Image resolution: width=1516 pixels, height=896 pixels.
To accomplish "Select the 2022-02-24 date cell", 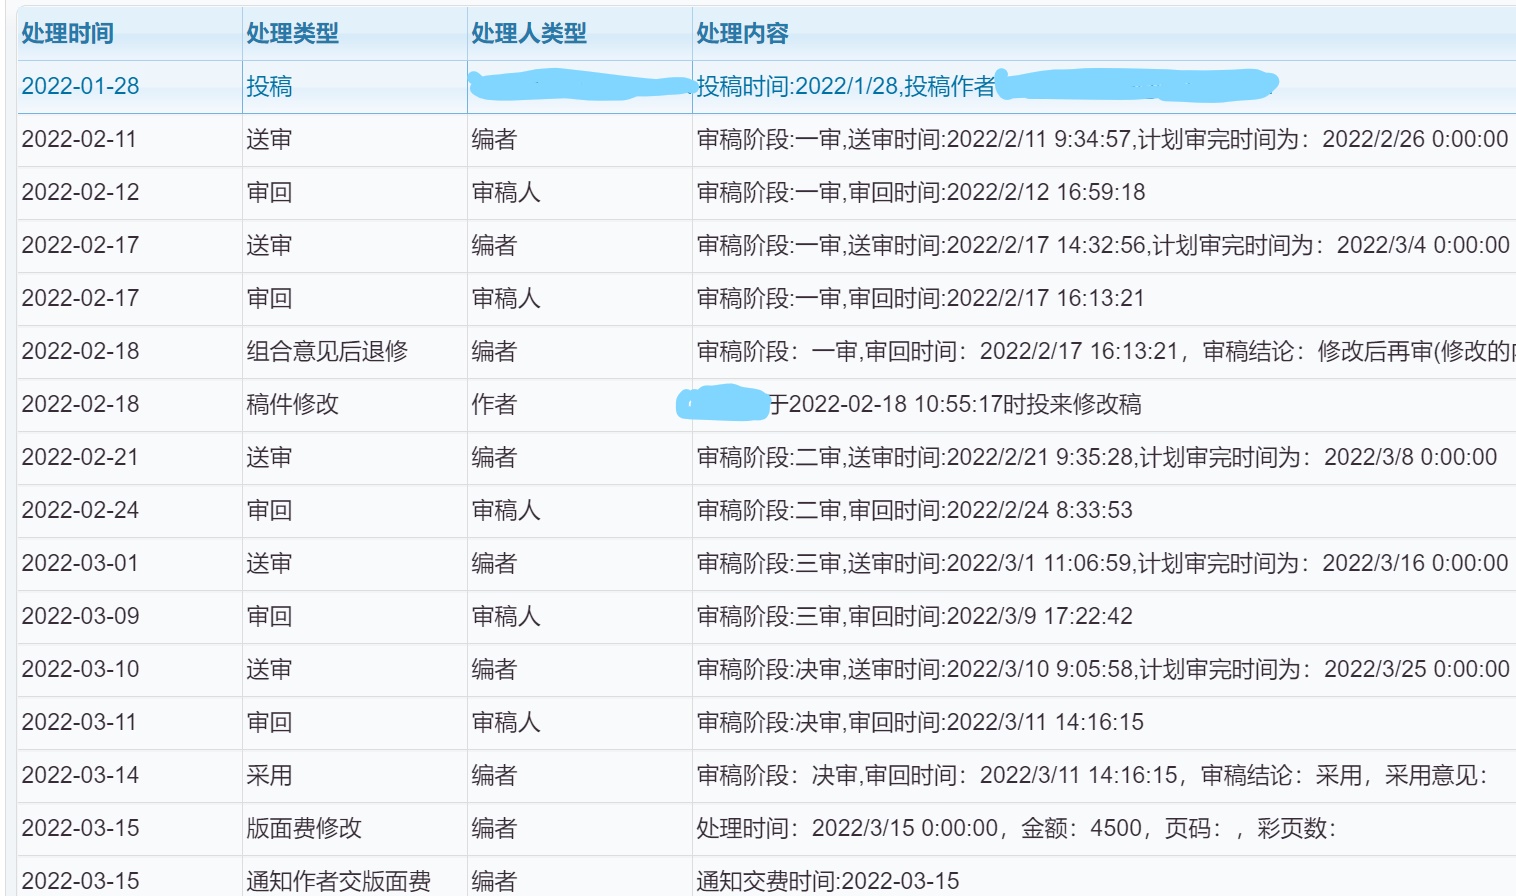I will 80,511.
